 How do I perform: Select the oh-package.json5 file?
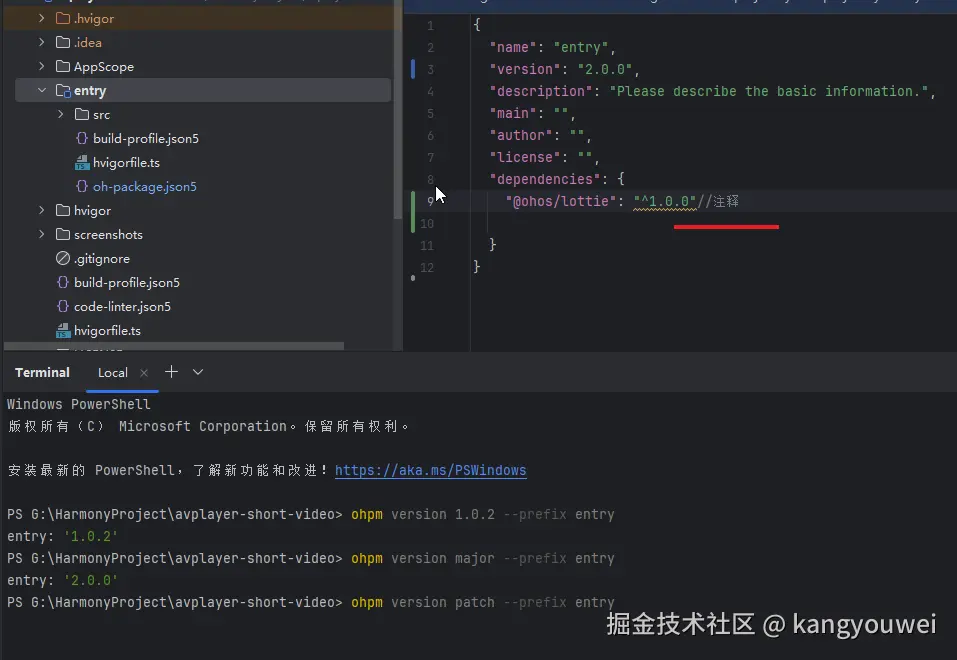tap(145, 186)
